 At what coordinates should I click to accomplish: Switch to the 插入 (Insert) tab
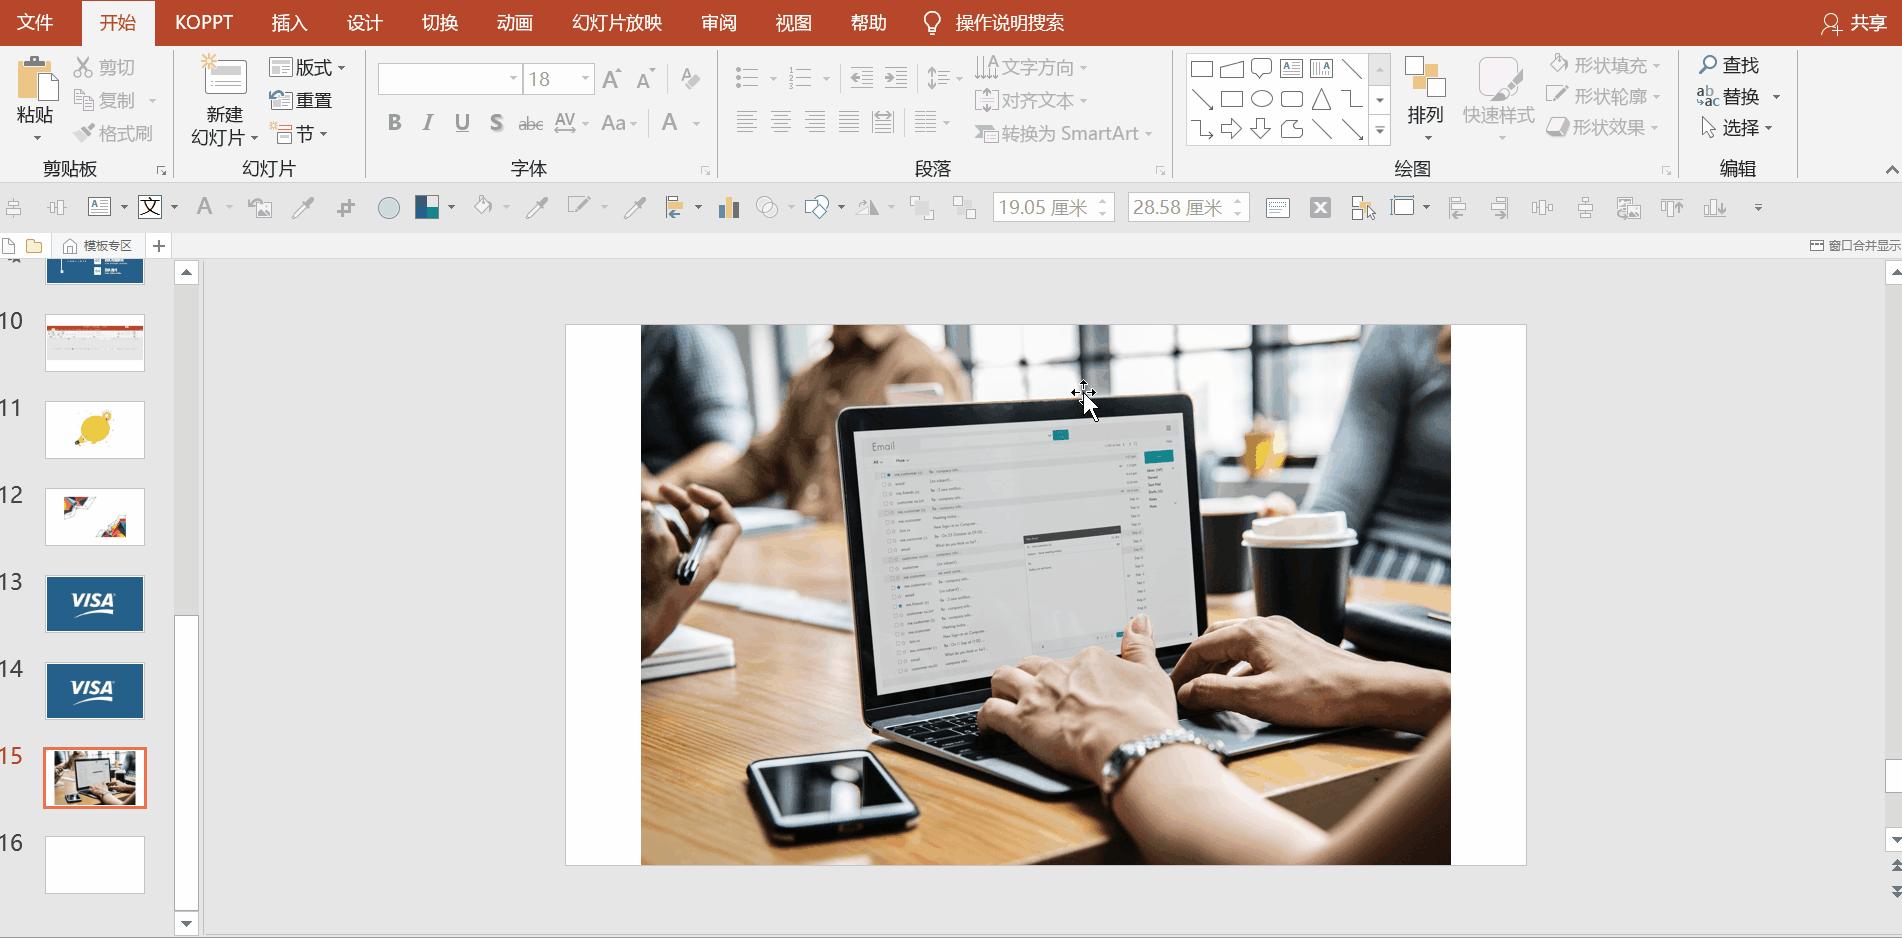(289, 23)
